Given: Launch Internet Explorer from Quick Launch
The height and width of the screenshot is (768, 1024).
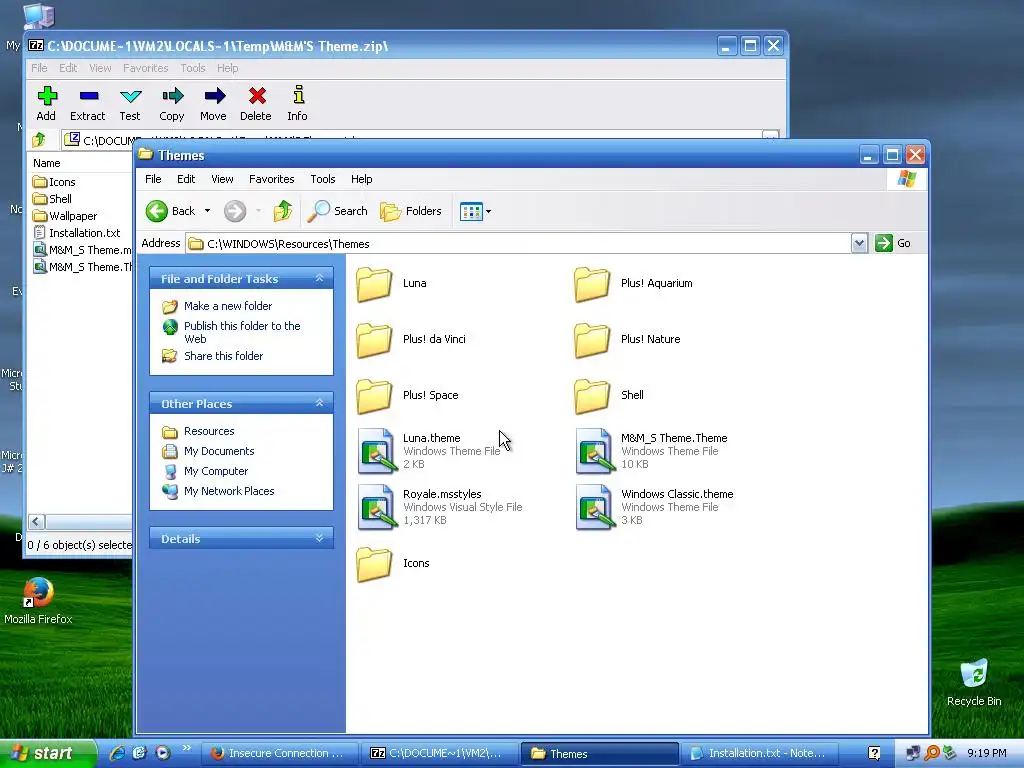Looking at the screenshot, I should 118,753.
